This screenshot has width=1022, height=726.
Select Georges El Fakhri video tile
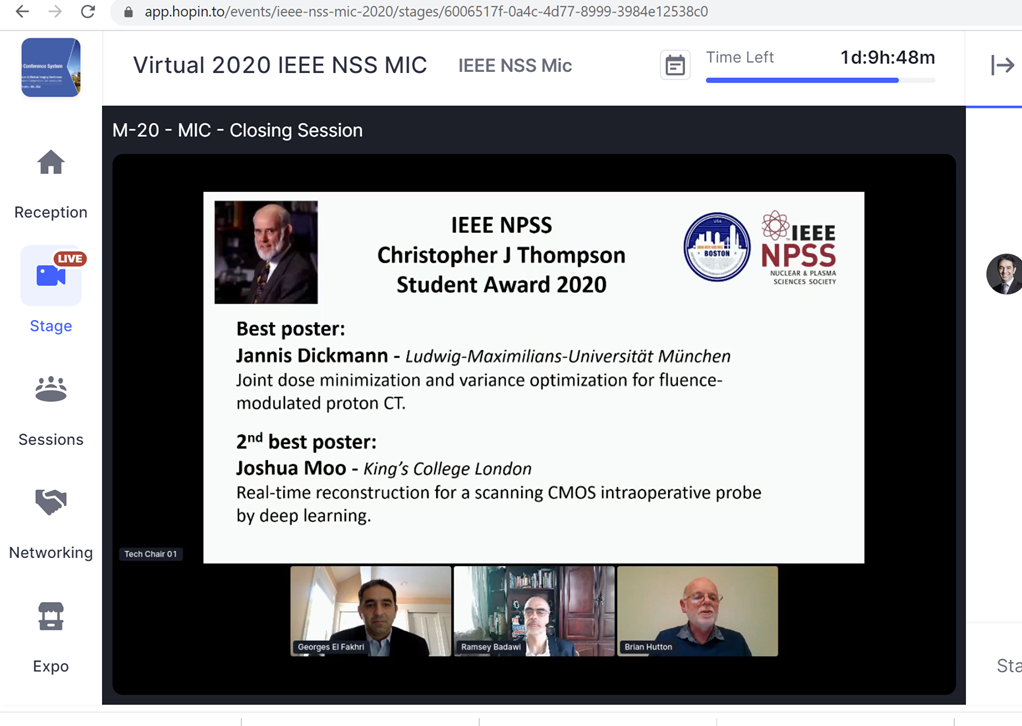point(371,611)
